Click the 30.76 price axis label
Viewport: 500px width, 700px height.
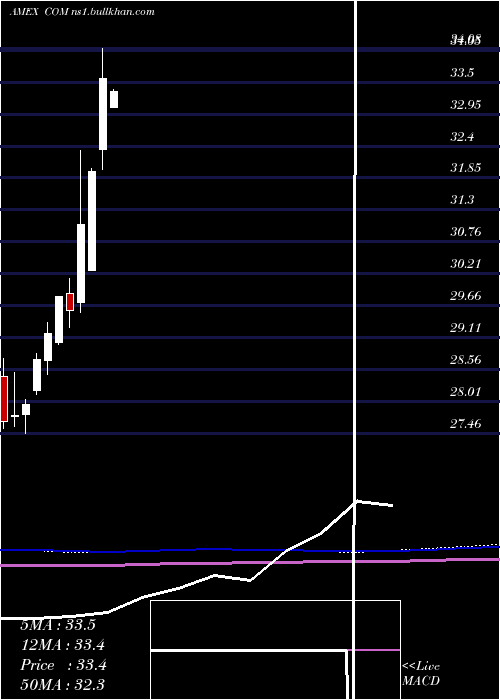point(465,232)
